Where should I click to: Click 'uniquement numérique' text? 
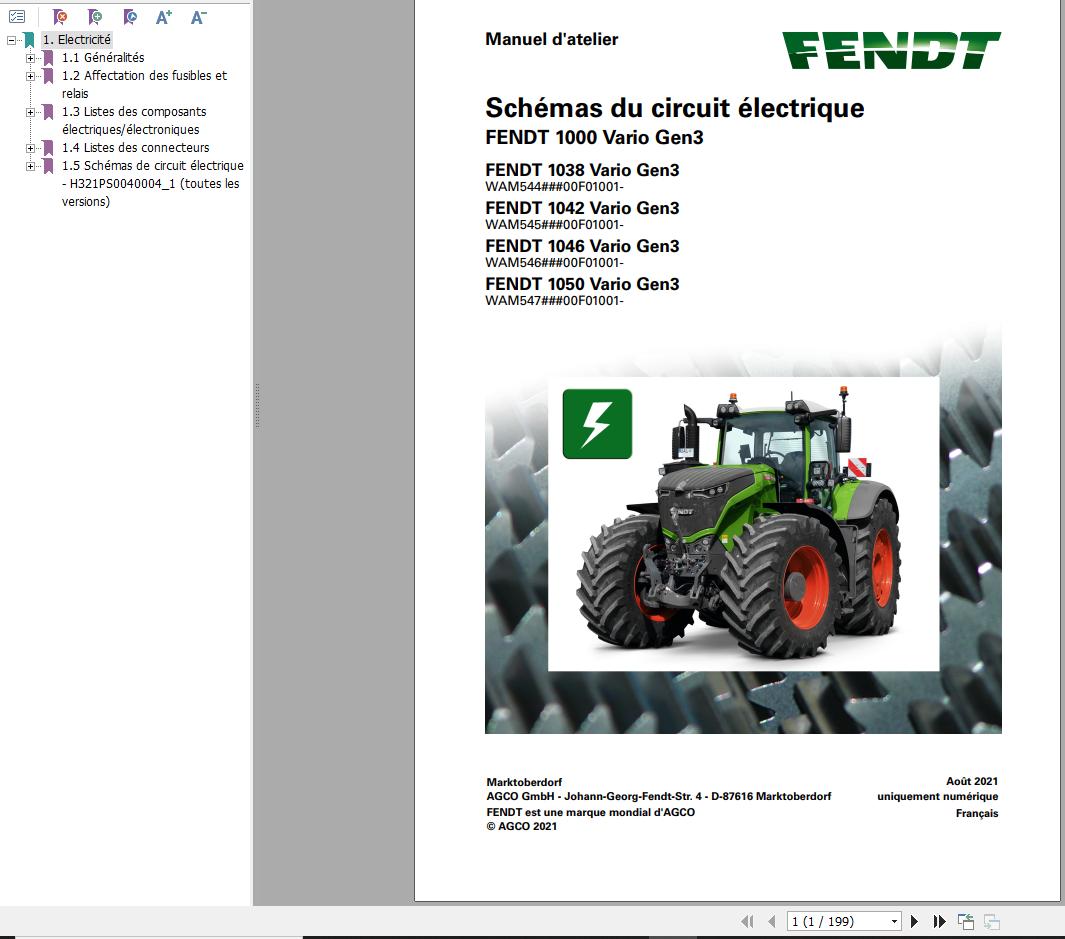(937, 796)
